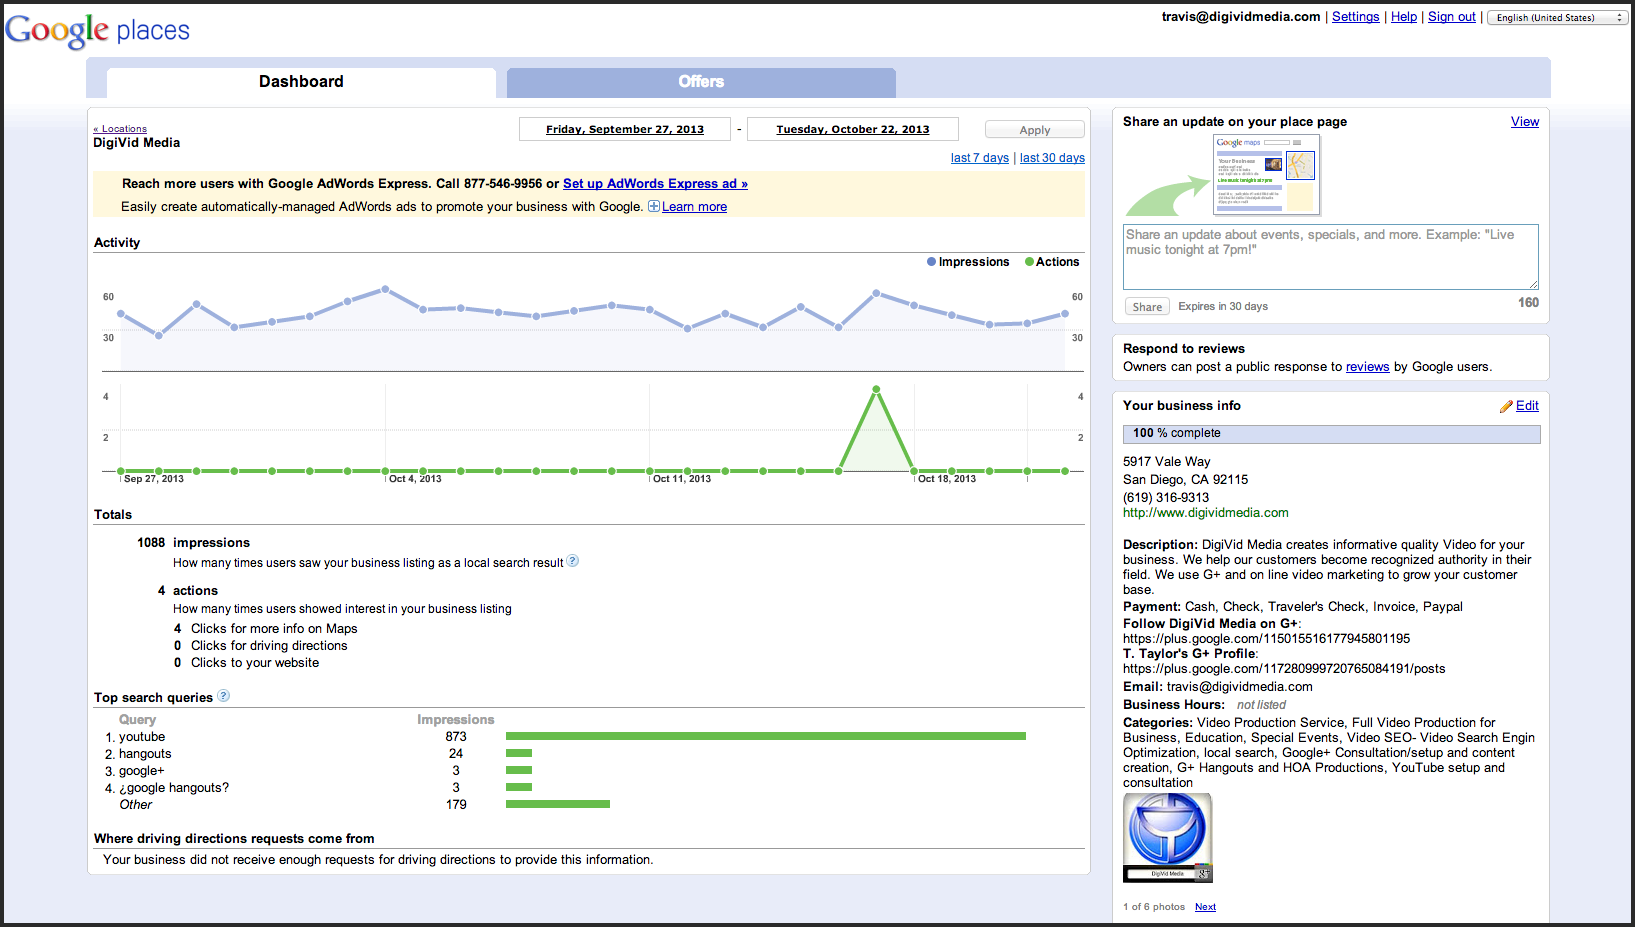
Task: Click the pencil icon next to Edit
Action: click(x=1506, y=406)
